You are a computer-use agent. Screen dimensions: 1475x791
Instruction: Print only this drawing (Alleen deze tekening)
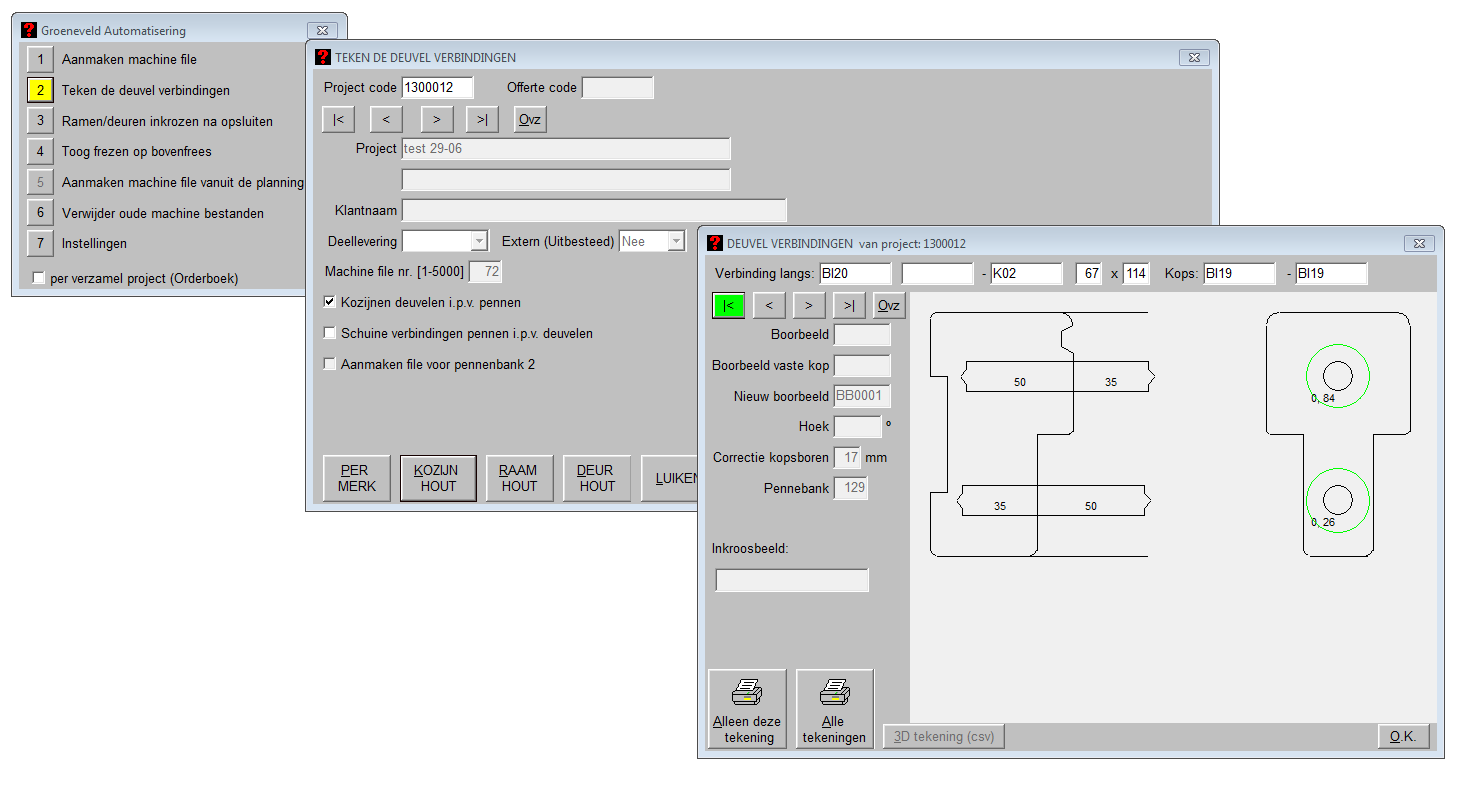click(746, 709)
